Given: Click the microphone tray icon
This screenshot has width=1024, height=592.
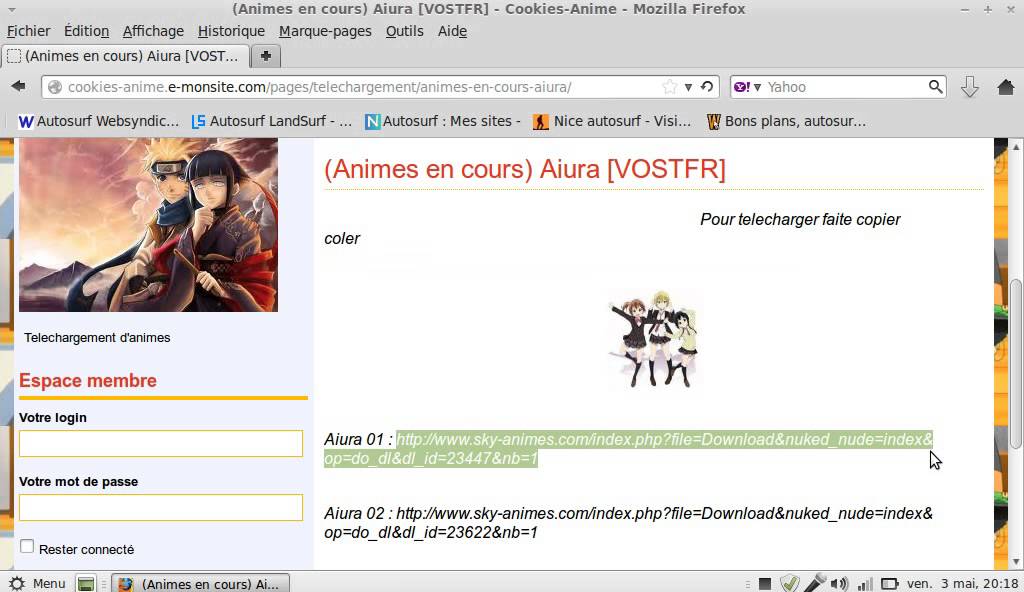Looking at the screenshot, I should tap(814, 583).
